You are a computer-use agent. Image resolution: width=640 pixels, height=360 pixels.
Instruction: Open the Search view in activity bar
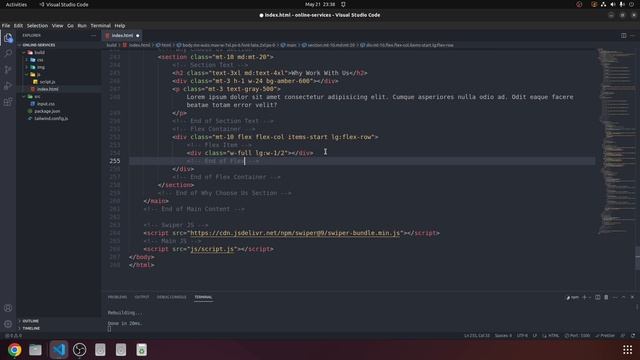click(x=8, y=53)
